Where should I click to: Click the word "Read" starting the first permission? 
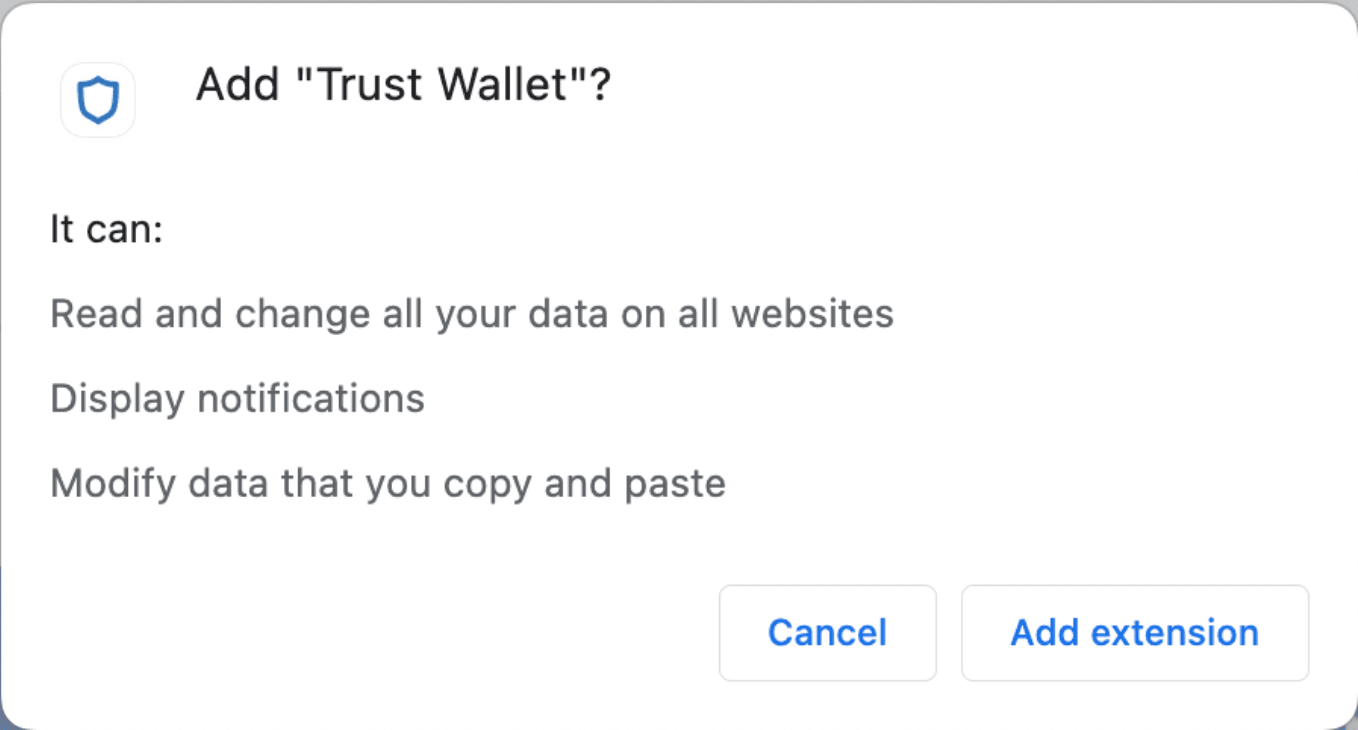[x=87, y=314]
